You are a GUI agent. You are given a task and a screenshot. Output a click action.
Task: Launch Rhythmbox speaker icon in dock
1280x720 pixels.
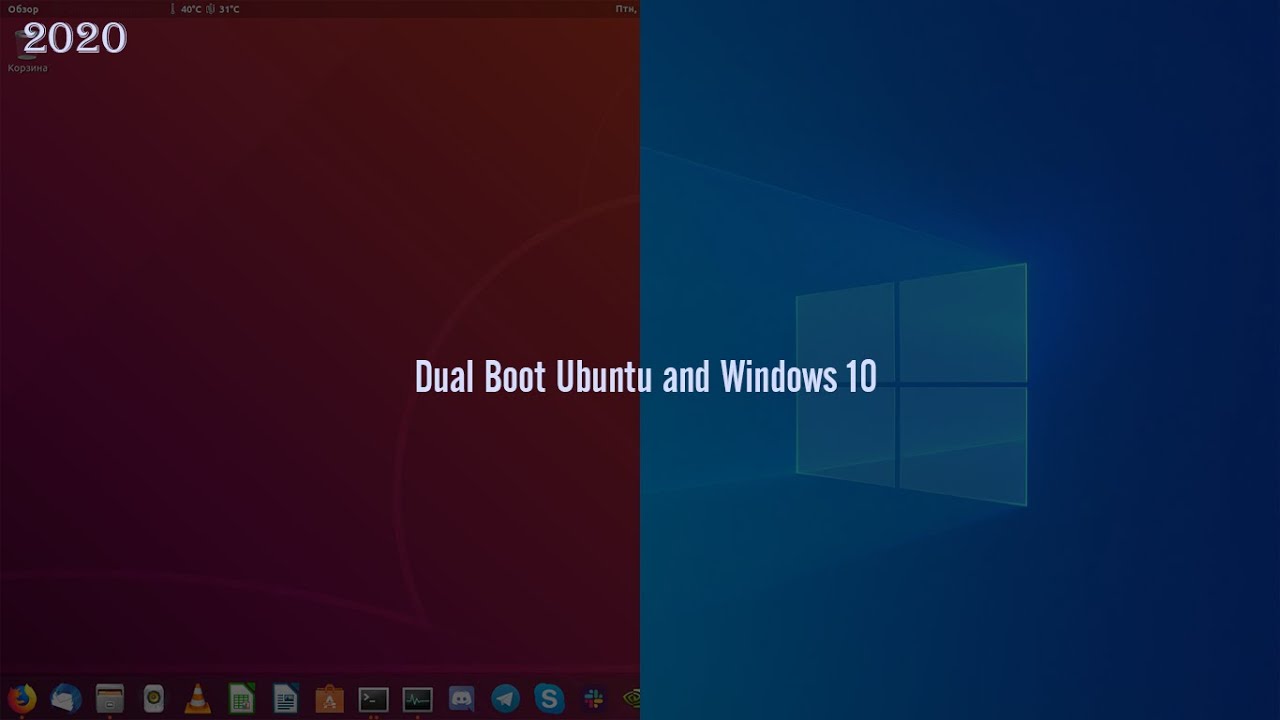(154, 698)
